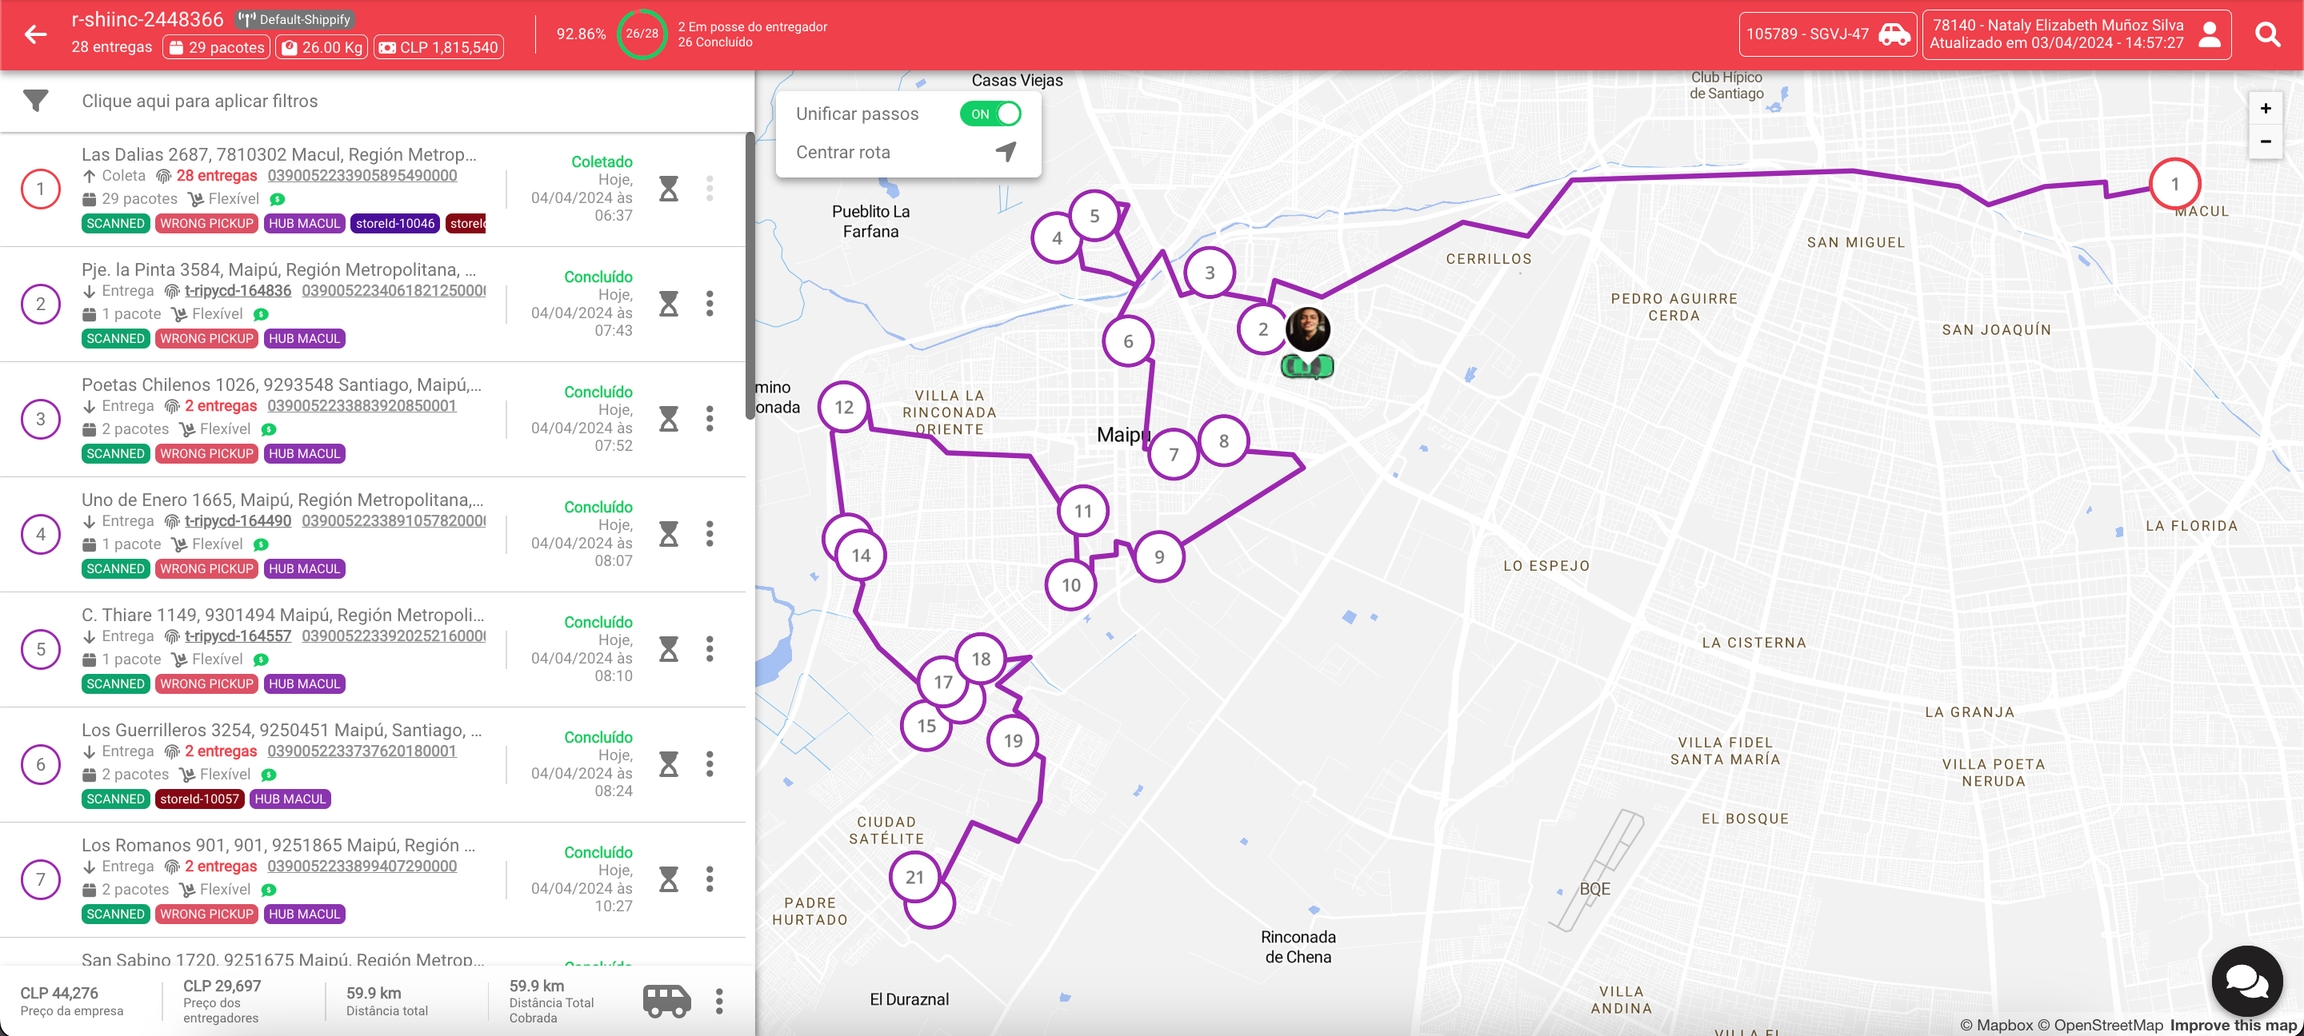The width and height of the screenshot is (2304, 1036).
Task: Open three-dot menu for stop 6
Action: click(x=710, y=764)
